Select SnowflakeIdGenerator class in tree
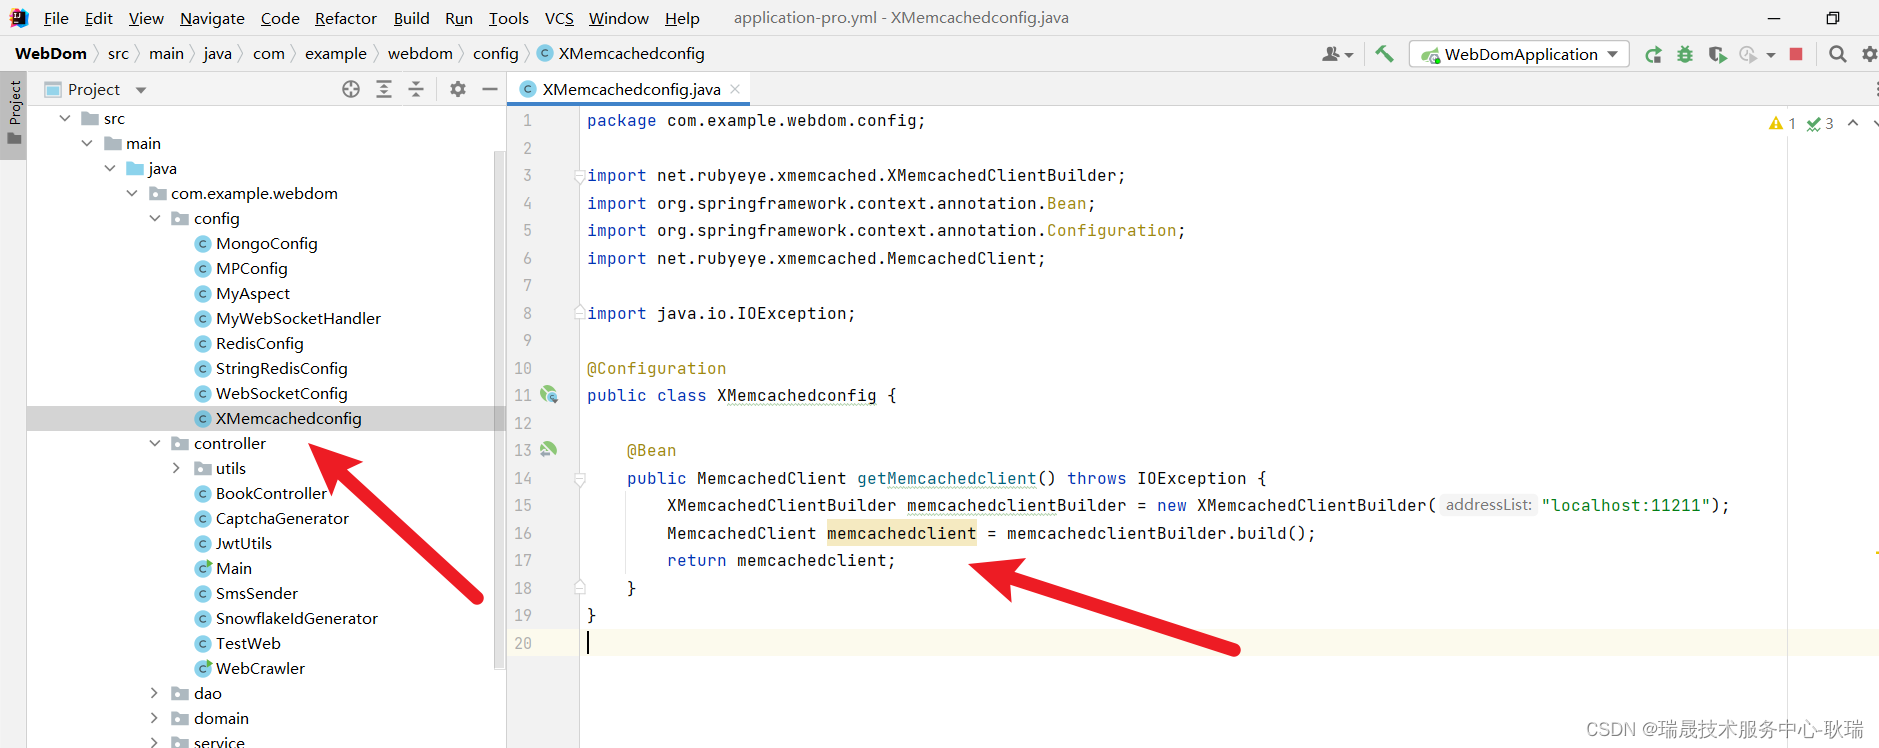This screenshot has height=748, width=1879. [296, 618]
